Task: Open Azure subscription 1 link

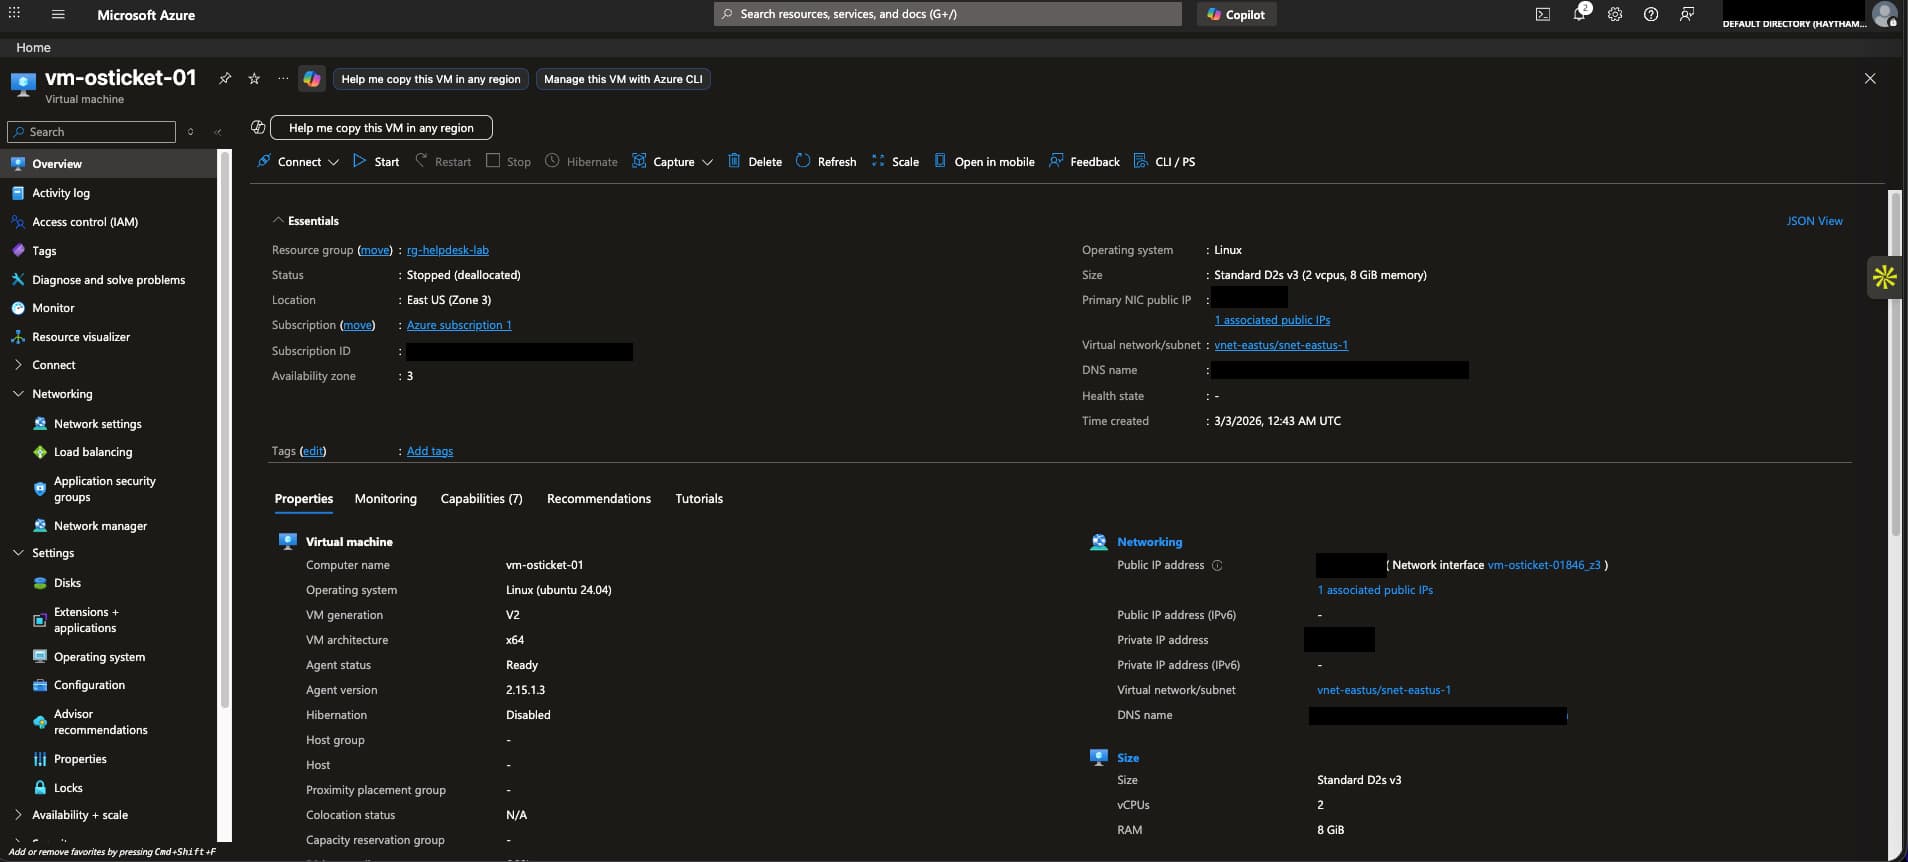Action: tap(458, 325)
